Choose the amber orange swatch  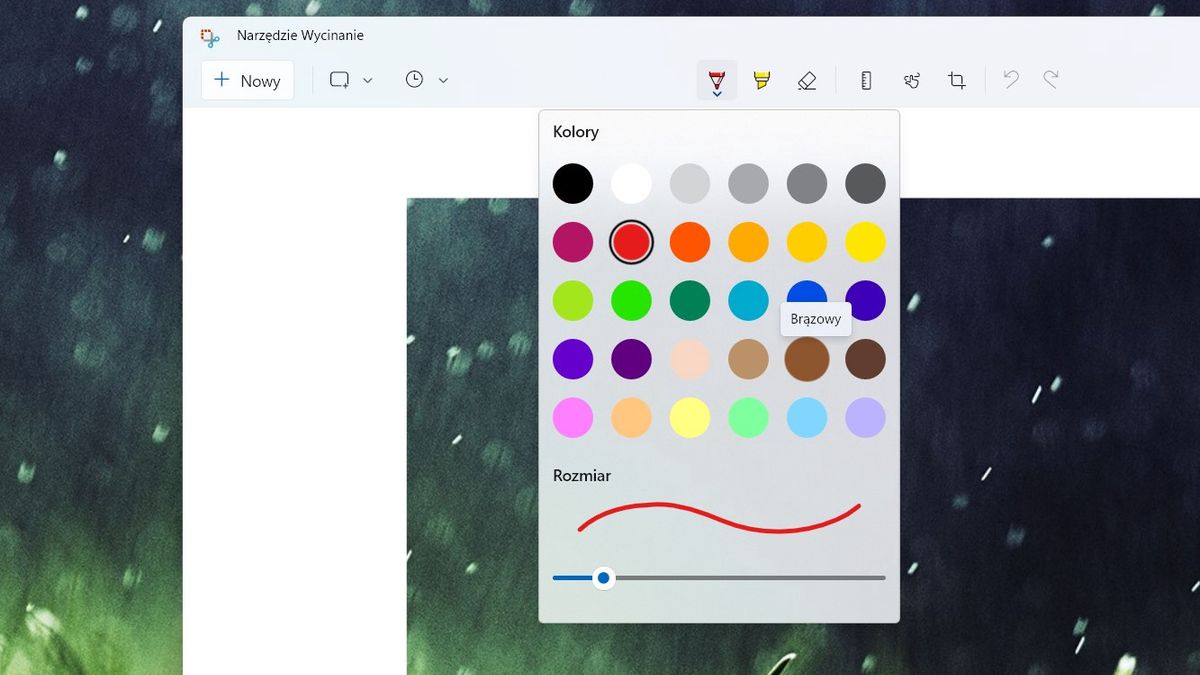point(748,242)
